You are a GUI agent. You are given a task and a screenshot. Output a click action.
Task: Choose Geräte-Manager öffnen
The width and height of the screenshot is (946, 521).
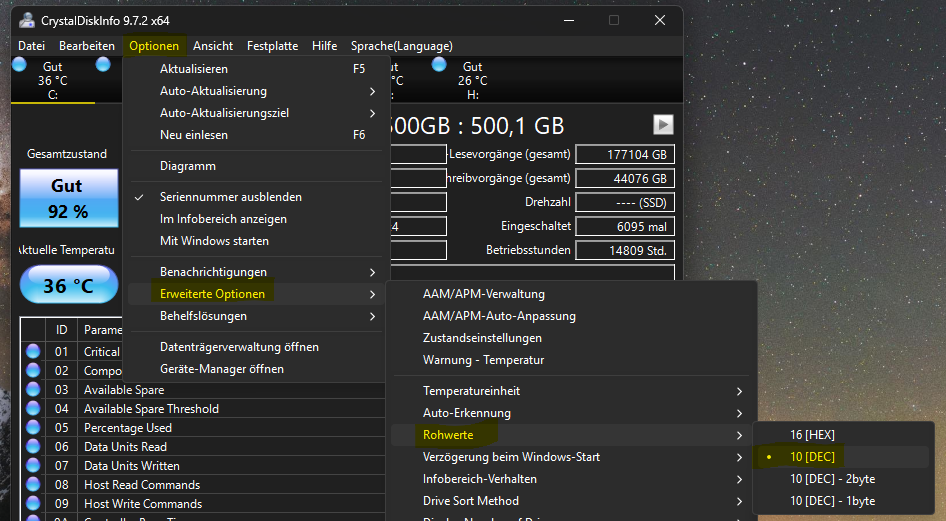click(256, 369)
